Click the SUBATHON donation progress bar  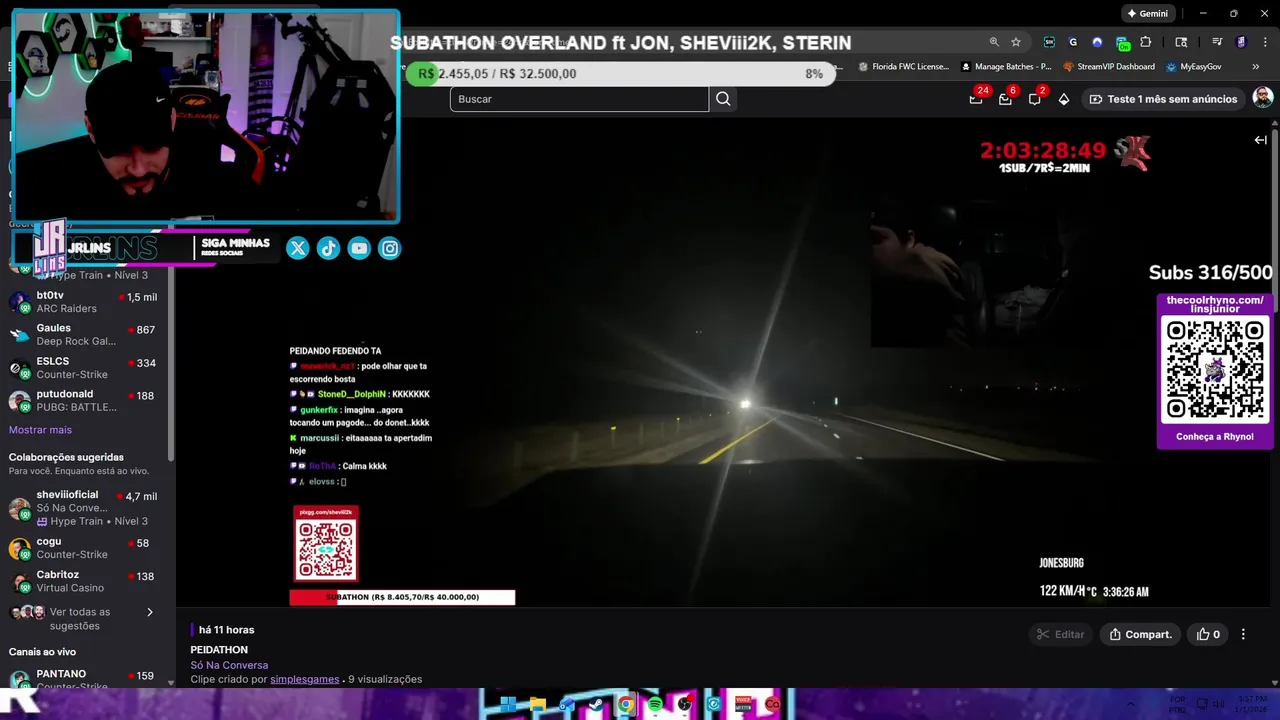click(x=402, y=597)
